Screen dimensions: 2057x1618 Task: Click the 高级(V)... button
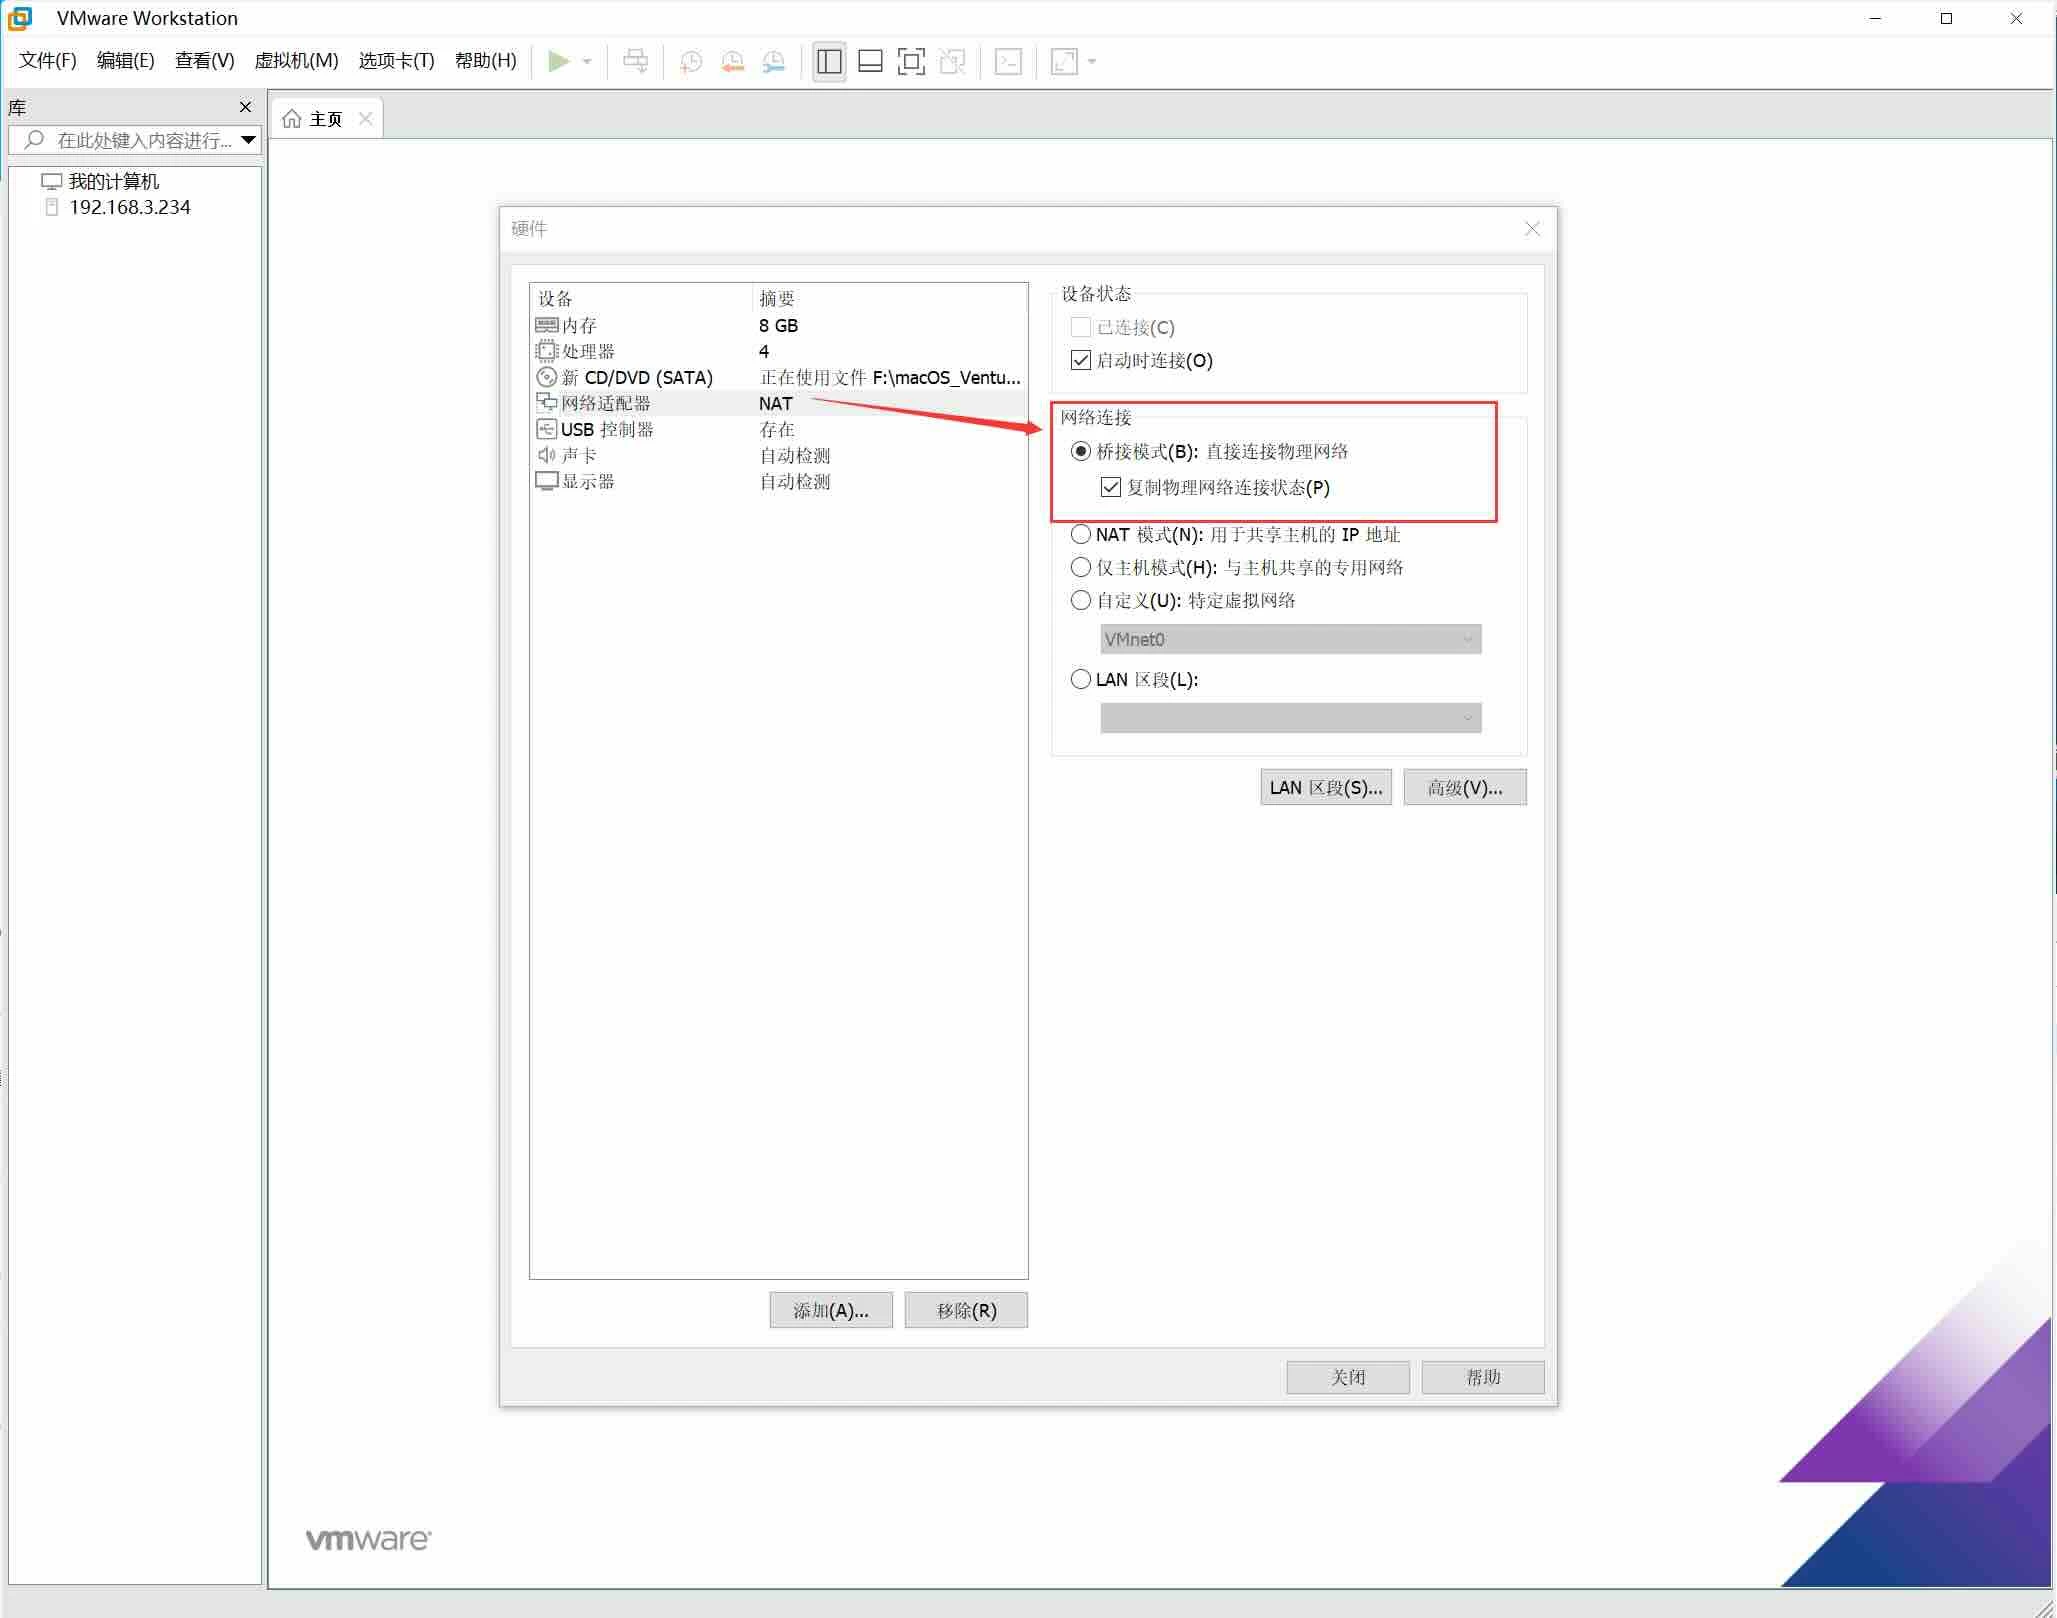tap(1464, 787)
